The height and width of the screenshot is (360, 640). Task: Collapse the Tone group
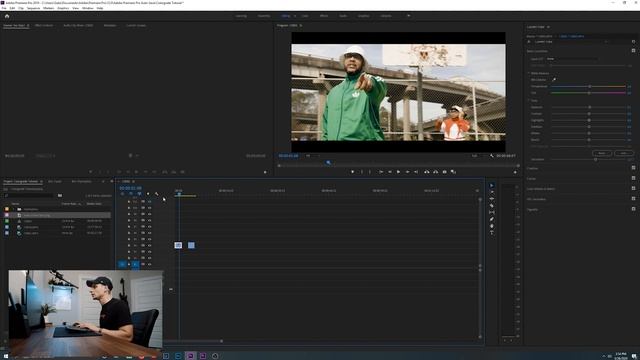point(529,100)
